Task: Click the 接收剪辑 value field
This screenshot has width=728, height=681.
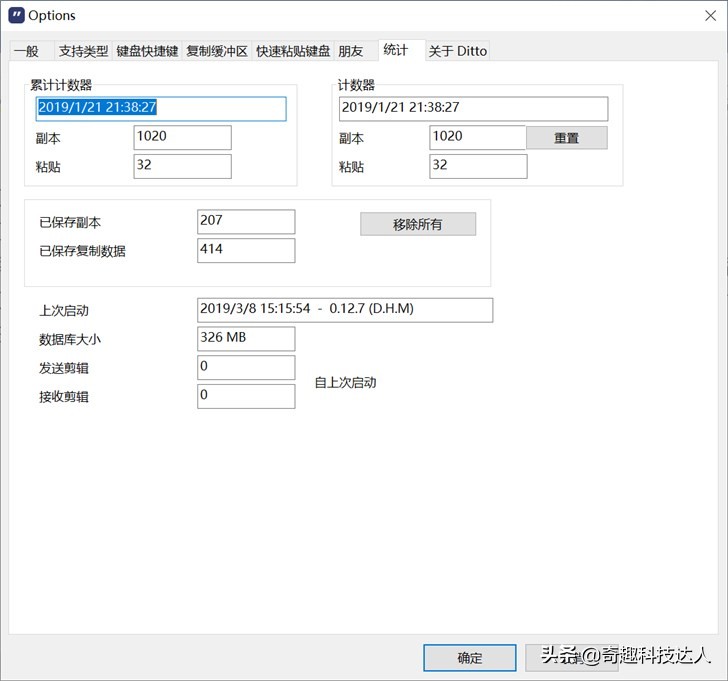Action: (246, 396)
